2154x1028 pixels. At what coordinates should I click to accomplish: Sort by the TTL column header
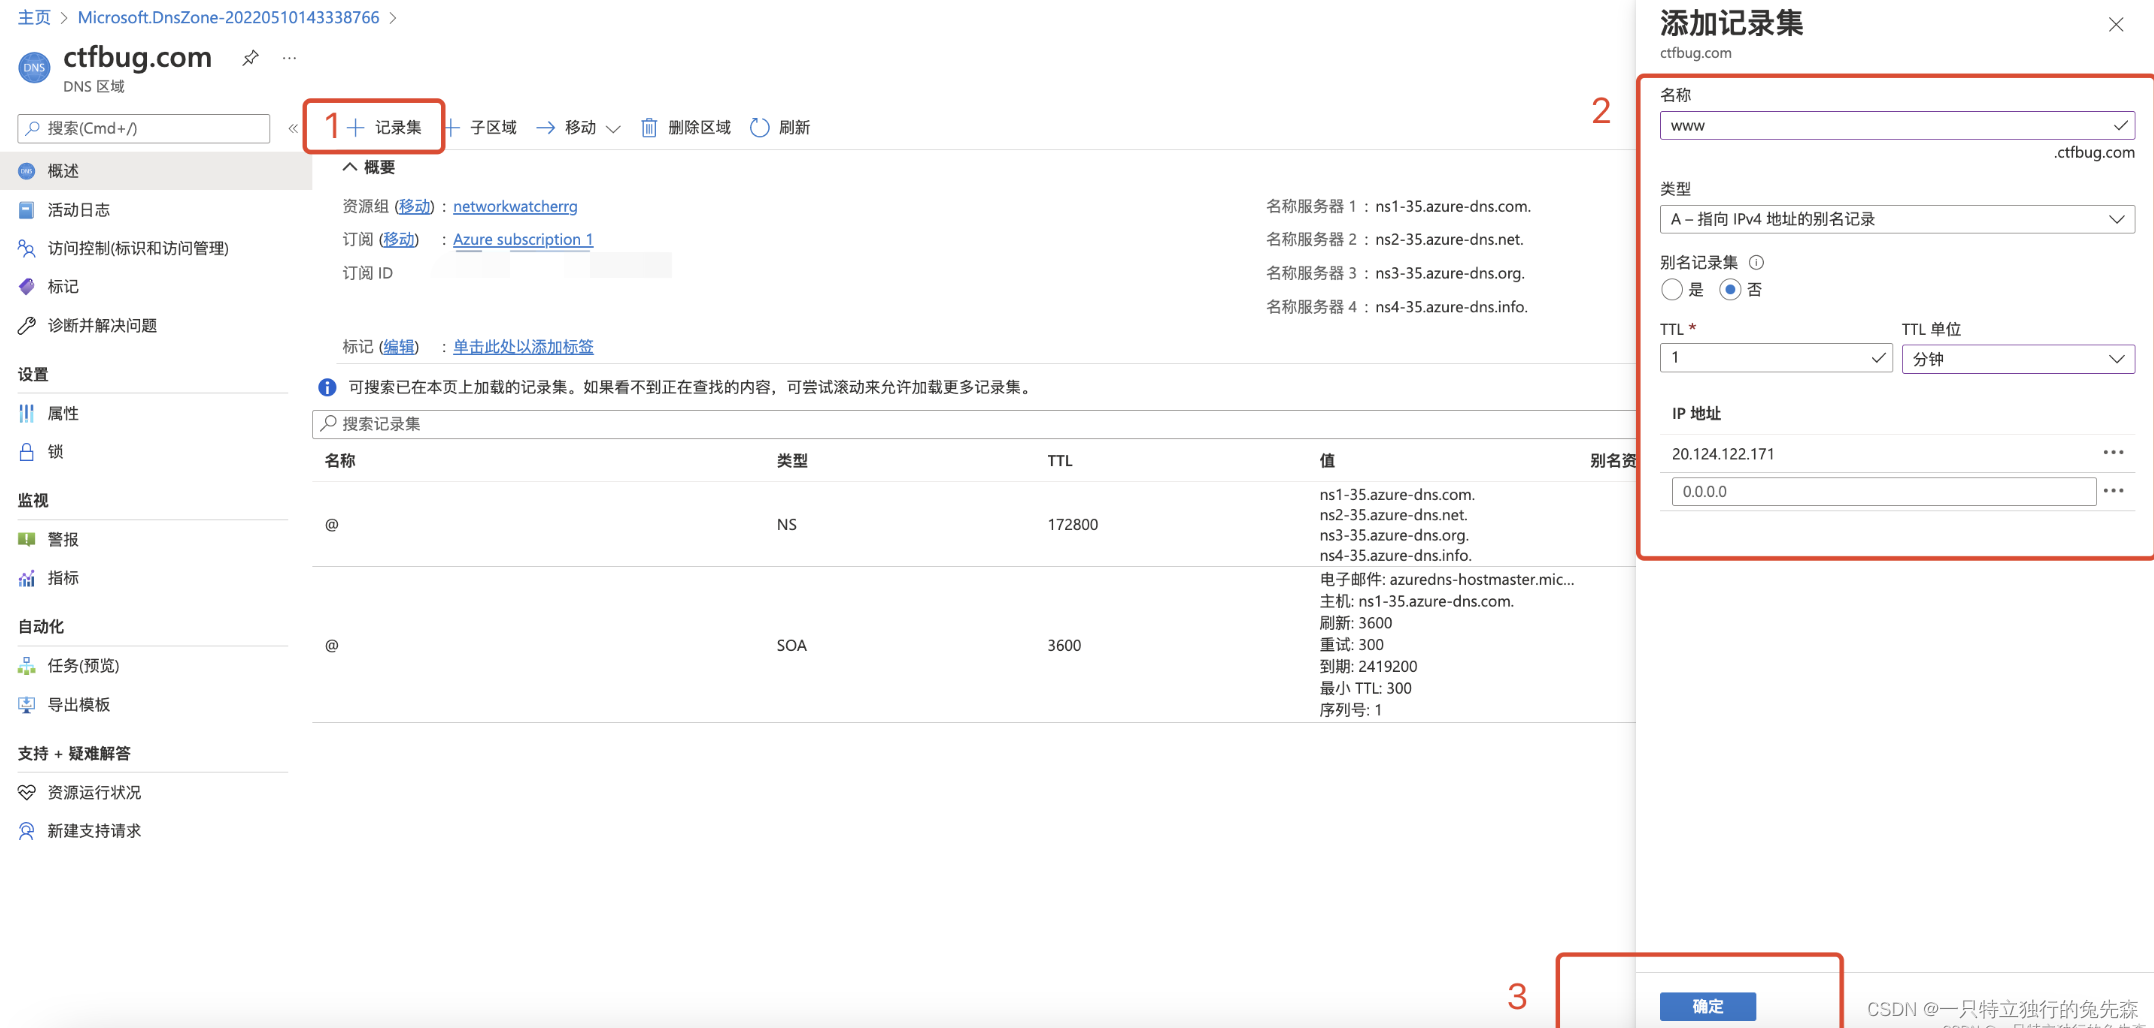[1060, 461]
